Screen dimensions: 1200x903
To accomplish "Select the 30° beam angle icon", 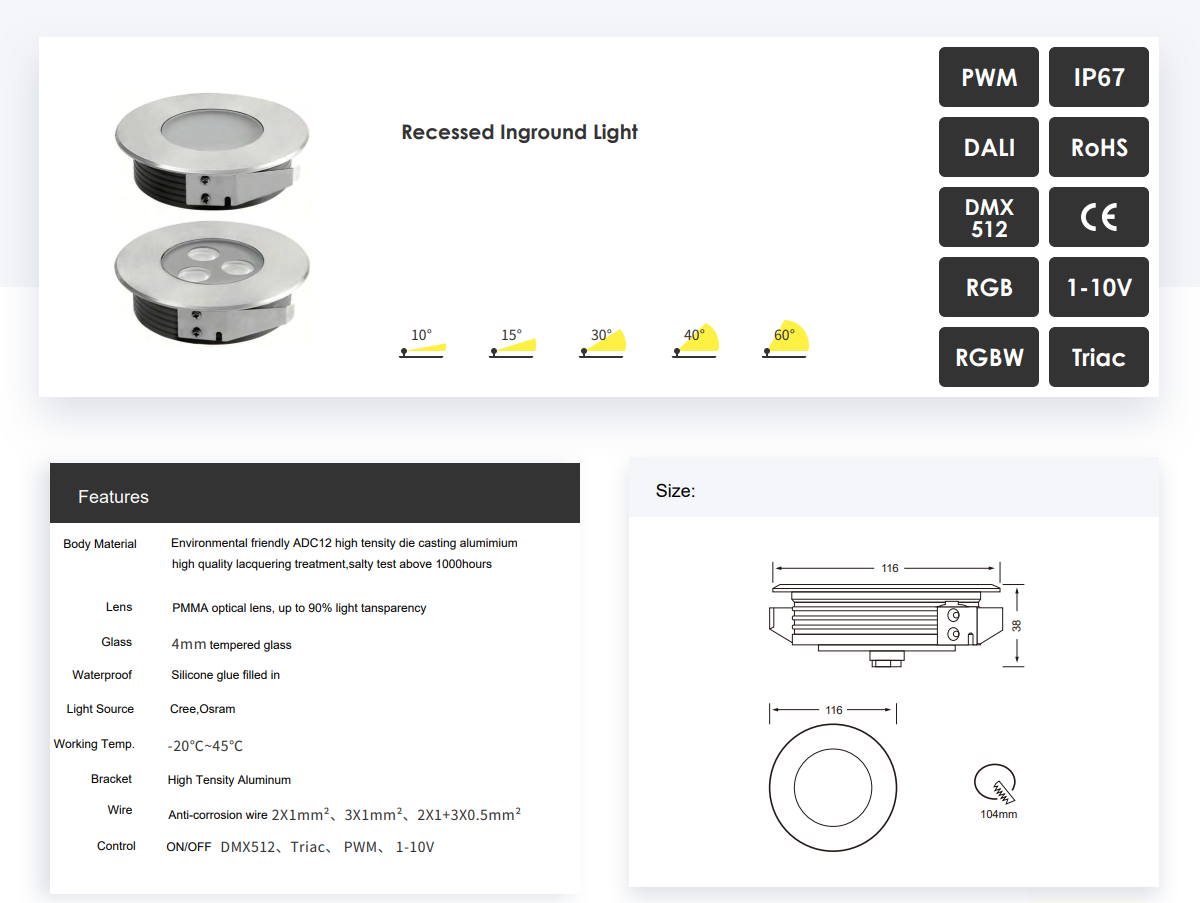I will coord(602,343).
